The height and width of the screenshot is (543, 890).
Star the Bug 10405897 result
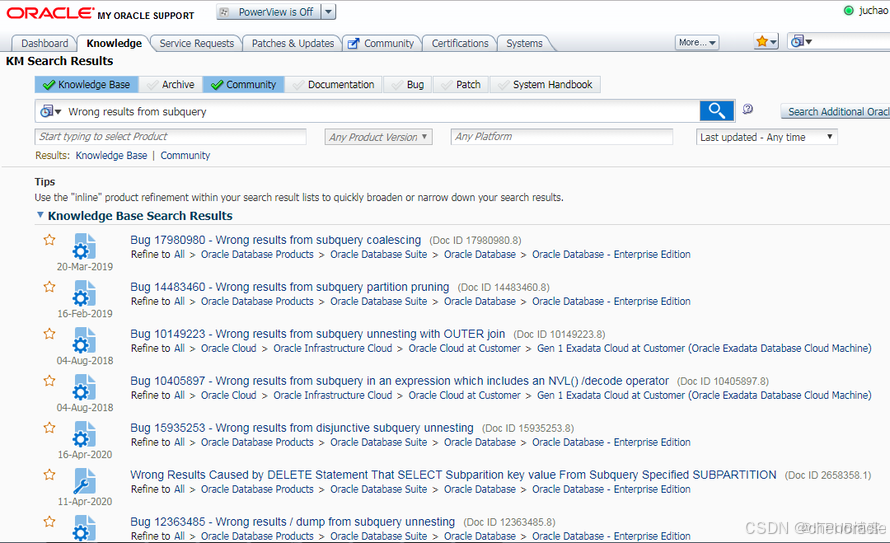[49, 381]
